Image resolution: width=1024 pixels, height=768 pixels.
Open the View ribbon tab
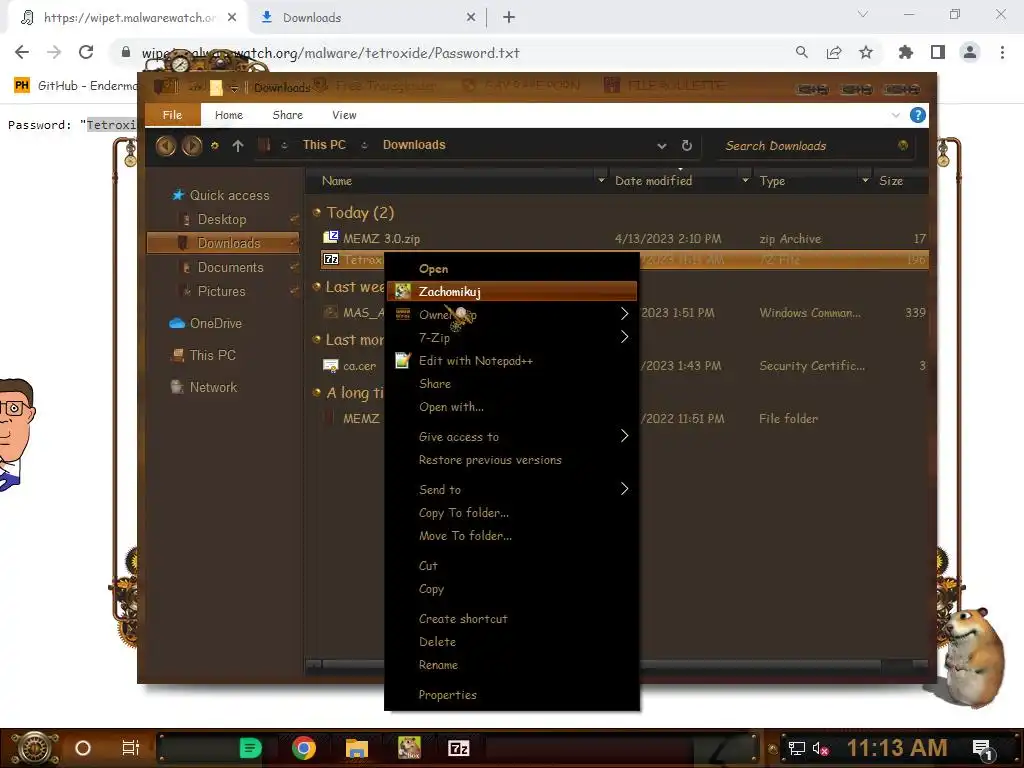[x=344, y=115]
